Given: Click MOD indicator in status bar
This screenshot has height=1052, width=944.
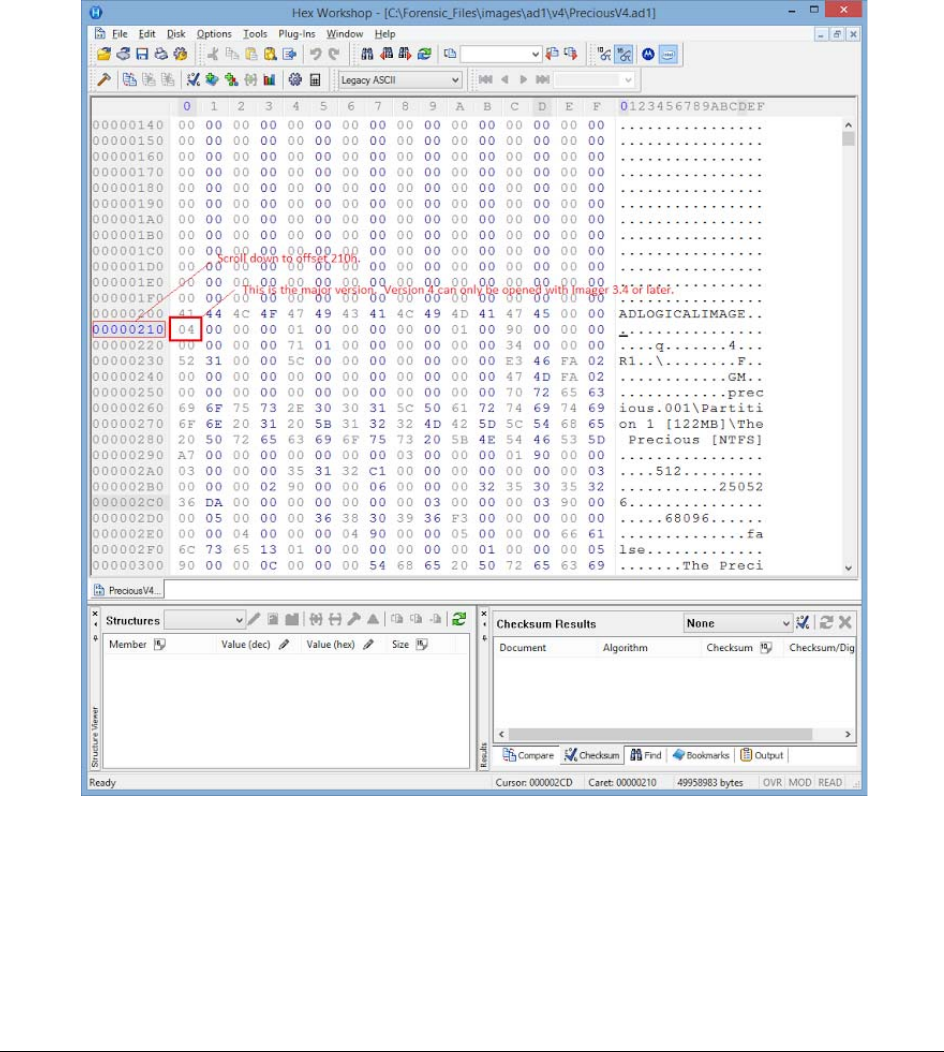Looking at the screenshot, I should (x=800, y=782).
